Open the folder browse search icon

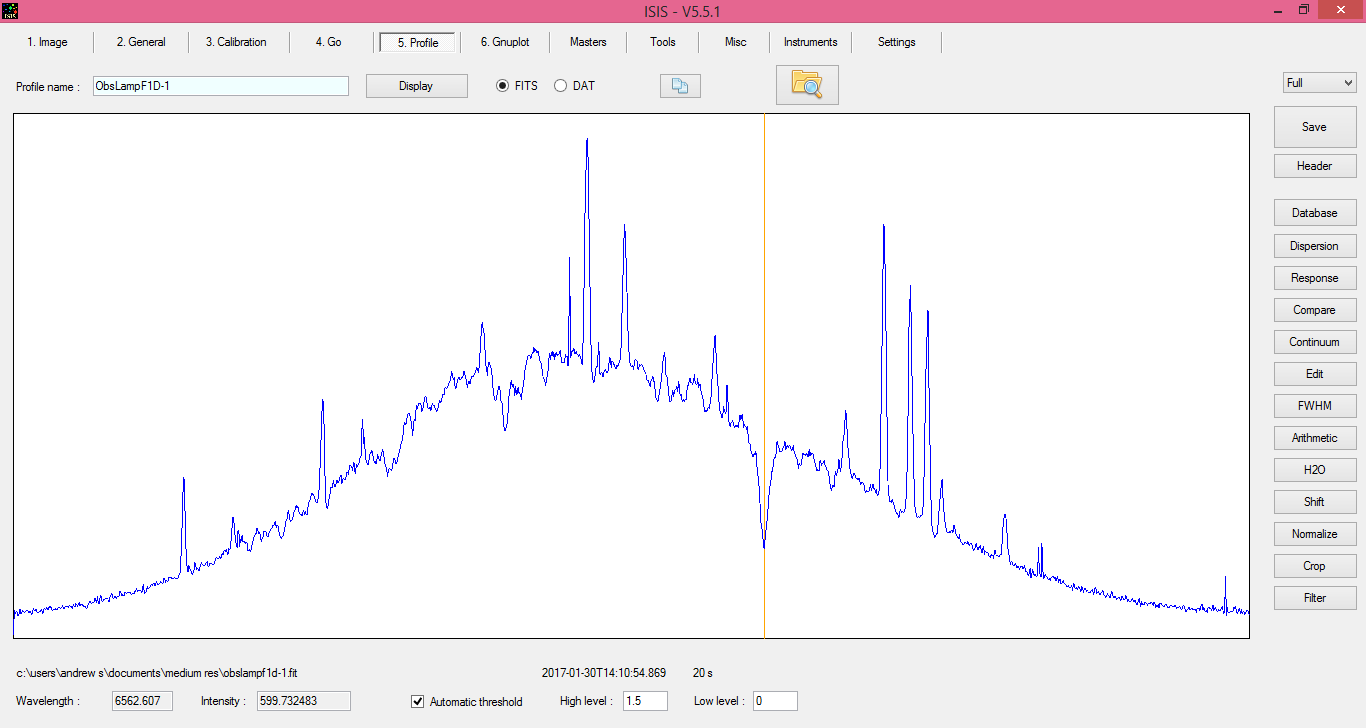807,85
